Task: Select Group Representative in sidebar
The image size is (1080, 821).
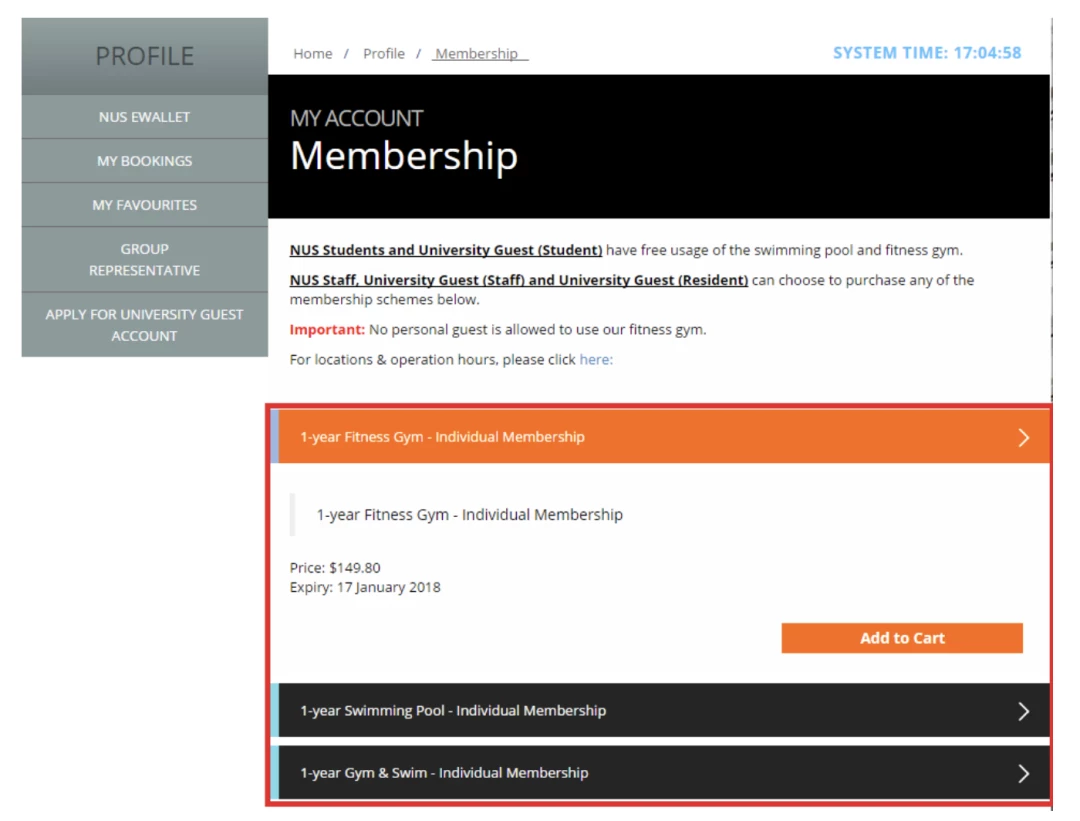Action: (145, 260)
